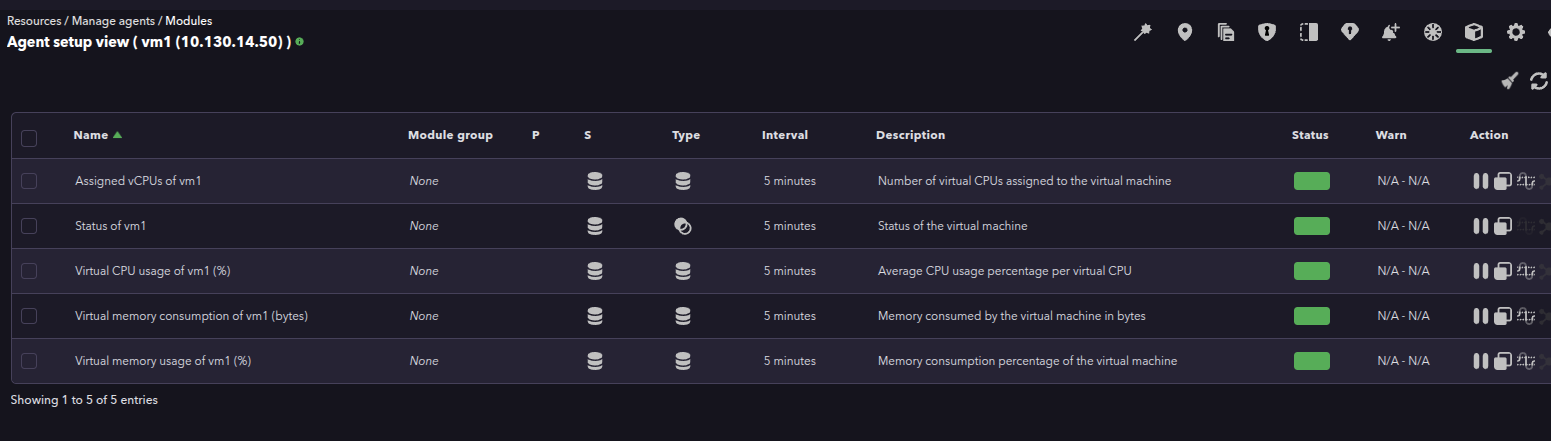Click the broom cleanup icon
The height and width of the screenshot is (441, 1551).
pos(1510,81)
